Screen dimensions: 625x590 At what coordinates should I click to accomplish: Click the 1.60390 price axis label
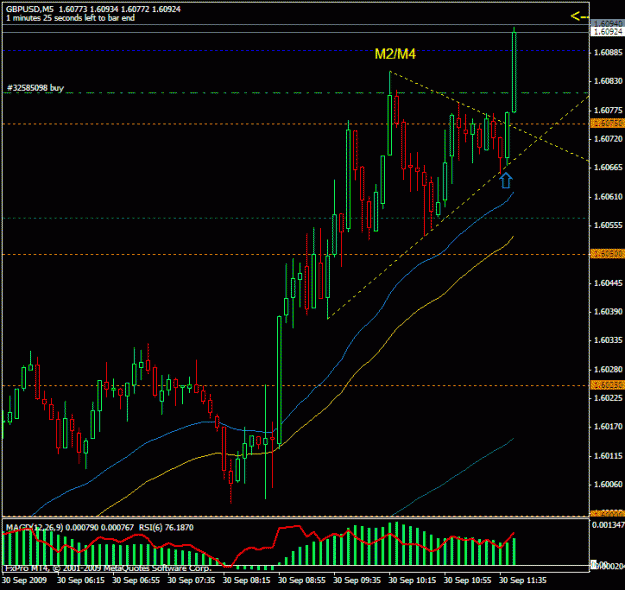pos(608,312)
